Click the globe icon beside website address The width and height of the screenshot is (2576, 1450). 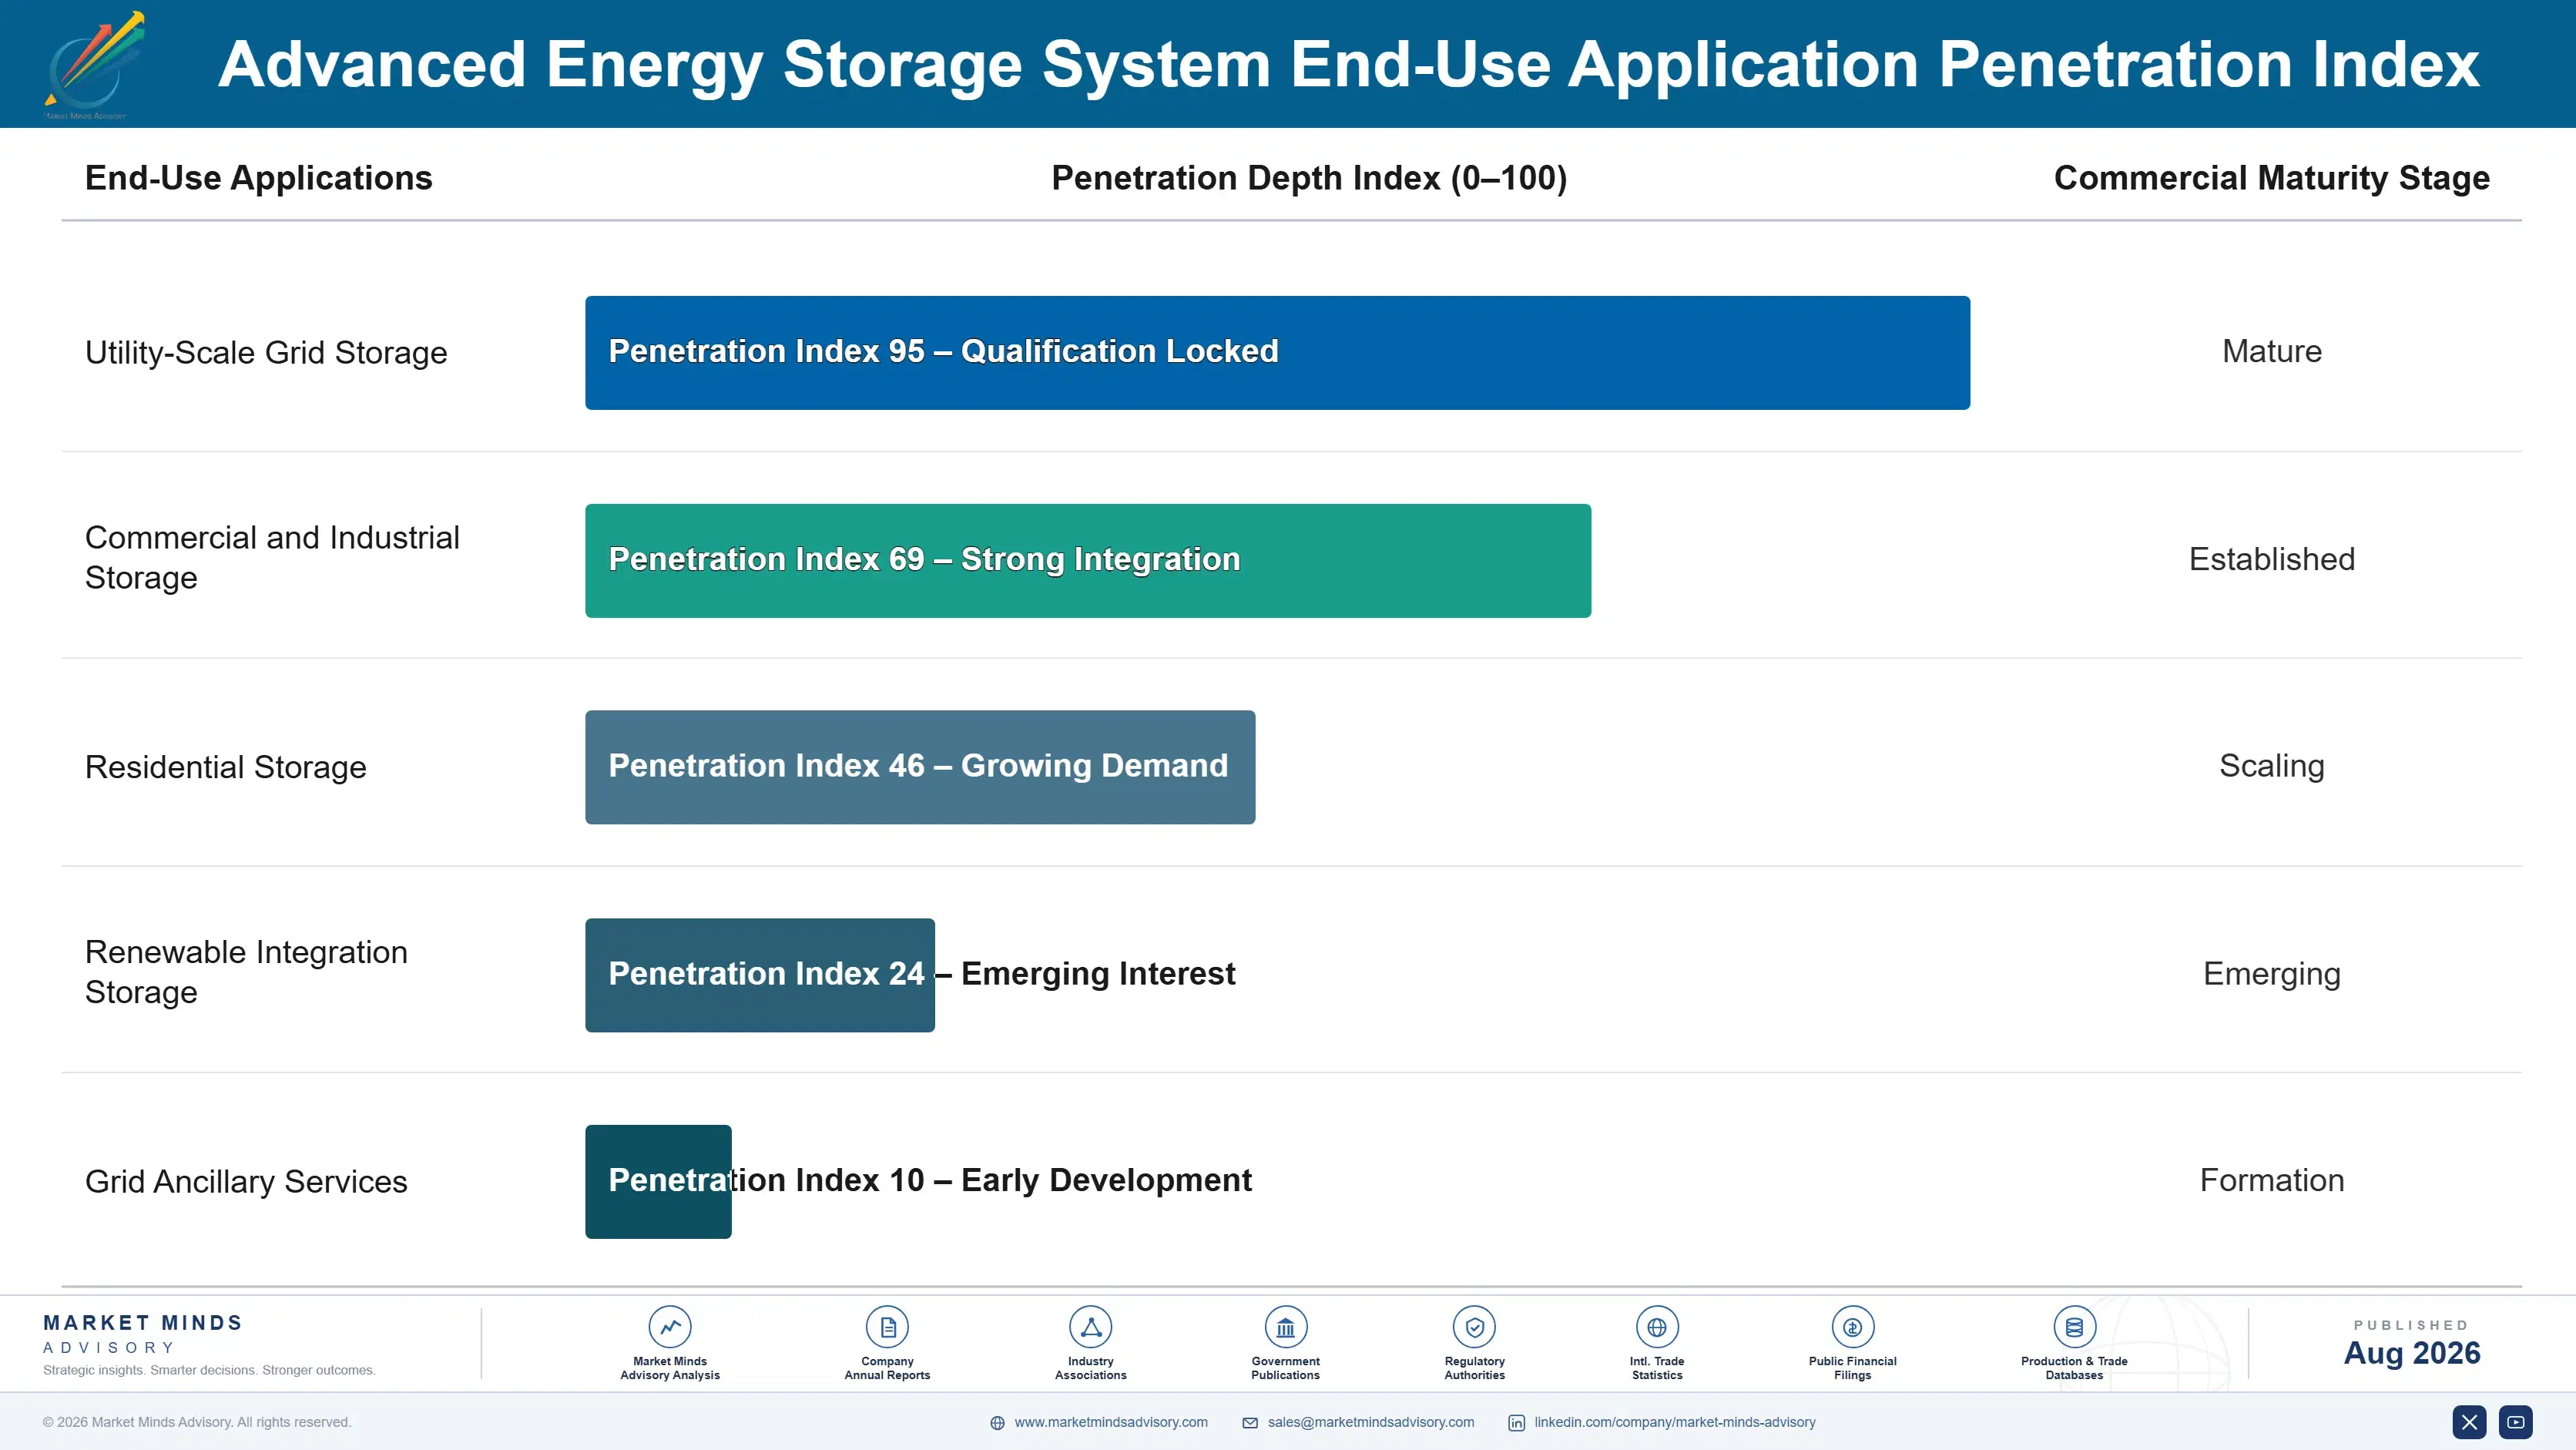pyautogui.click(x=997, y=1423)
